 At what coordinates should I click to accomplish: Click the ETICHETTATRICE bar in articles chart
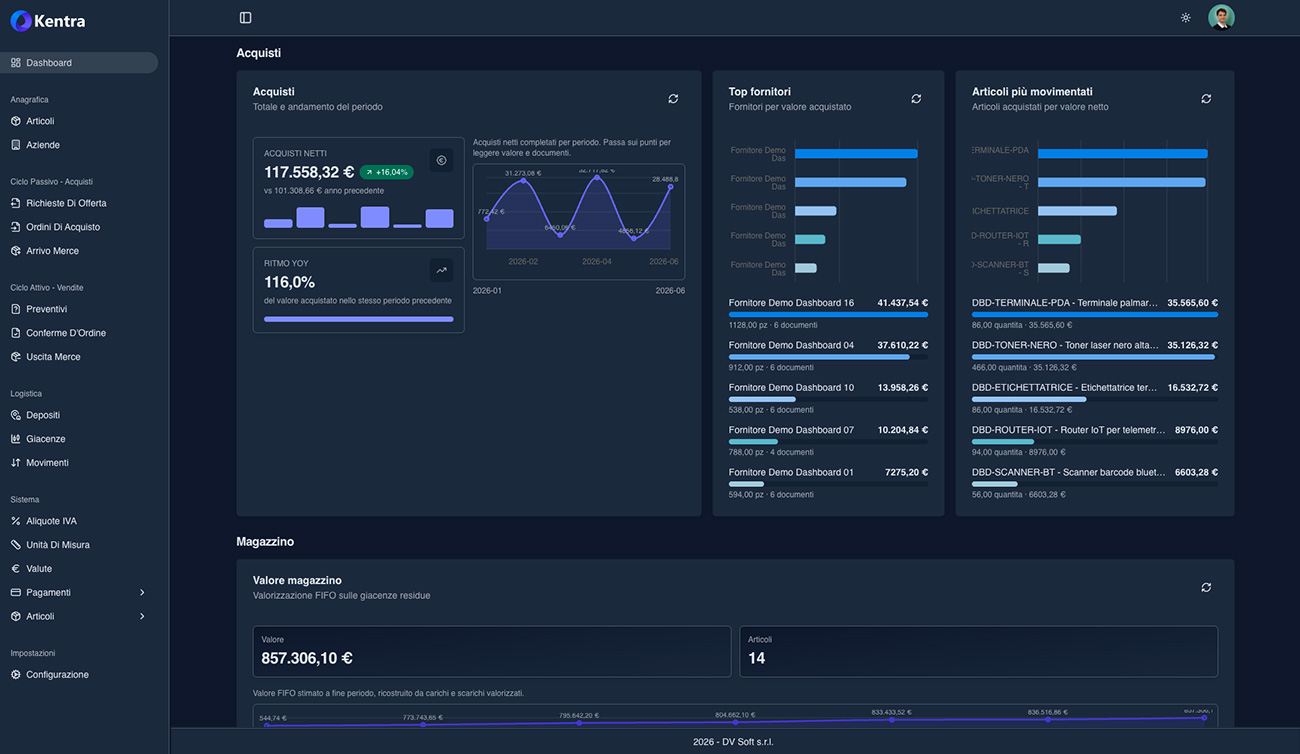(x=1077, y=211)
